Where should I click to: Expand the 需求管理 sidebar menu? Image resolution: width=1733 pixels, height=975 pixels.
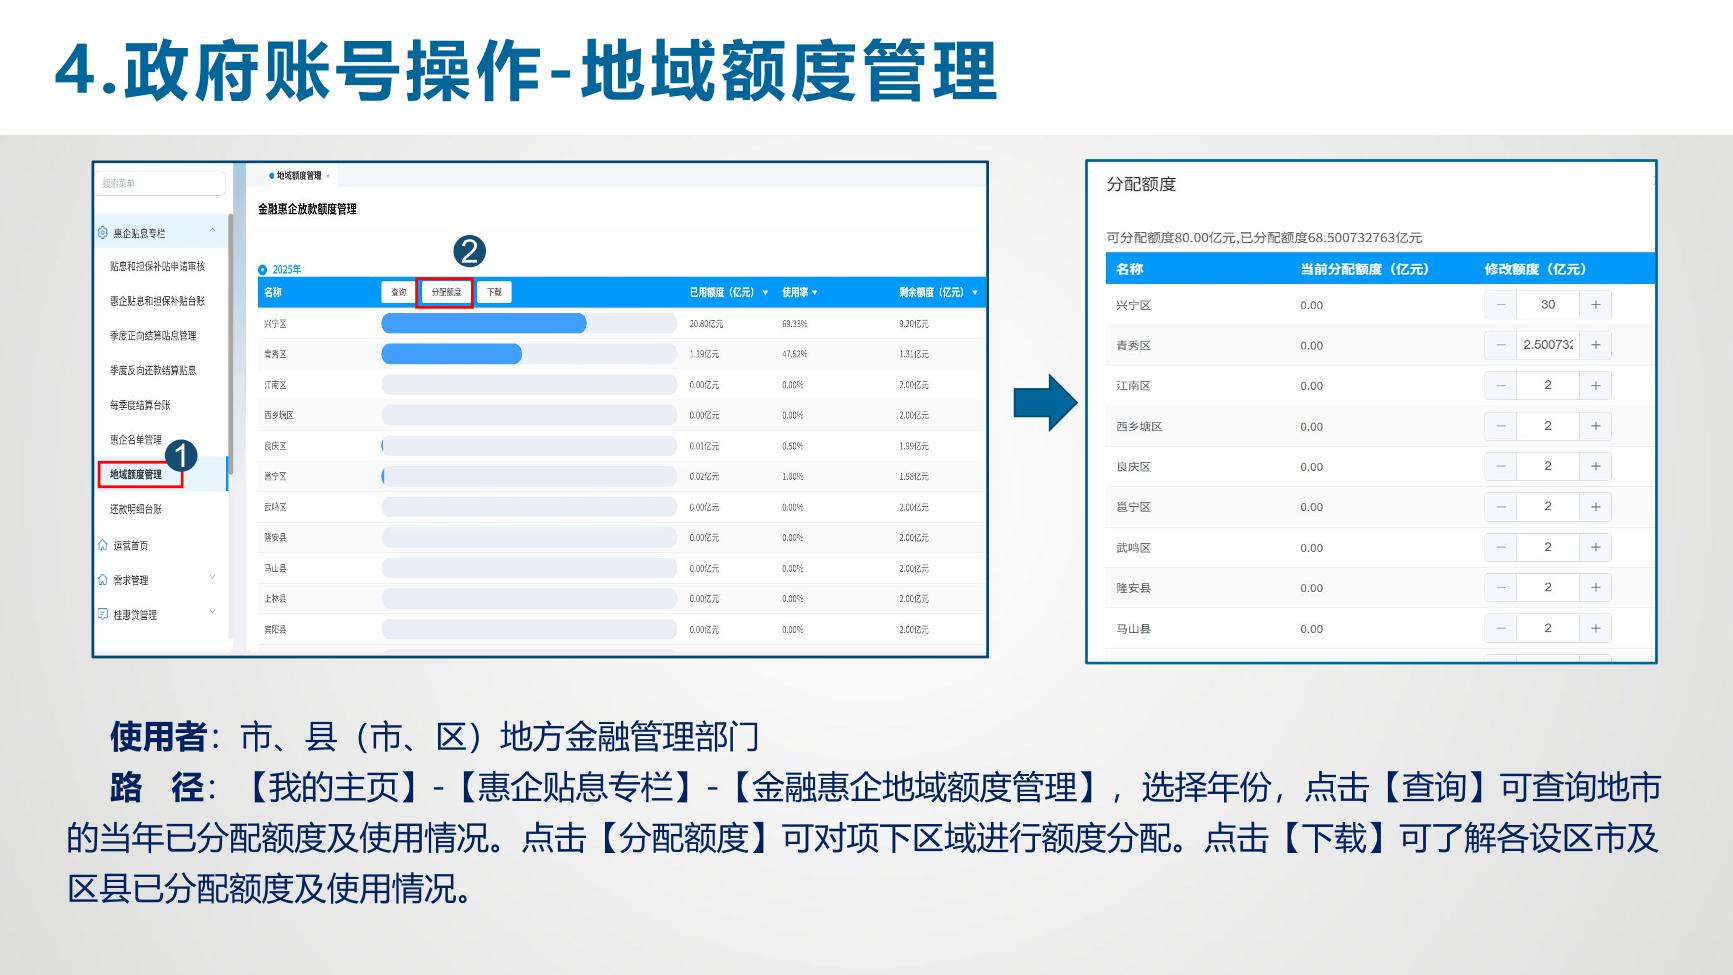coord(212,578)
